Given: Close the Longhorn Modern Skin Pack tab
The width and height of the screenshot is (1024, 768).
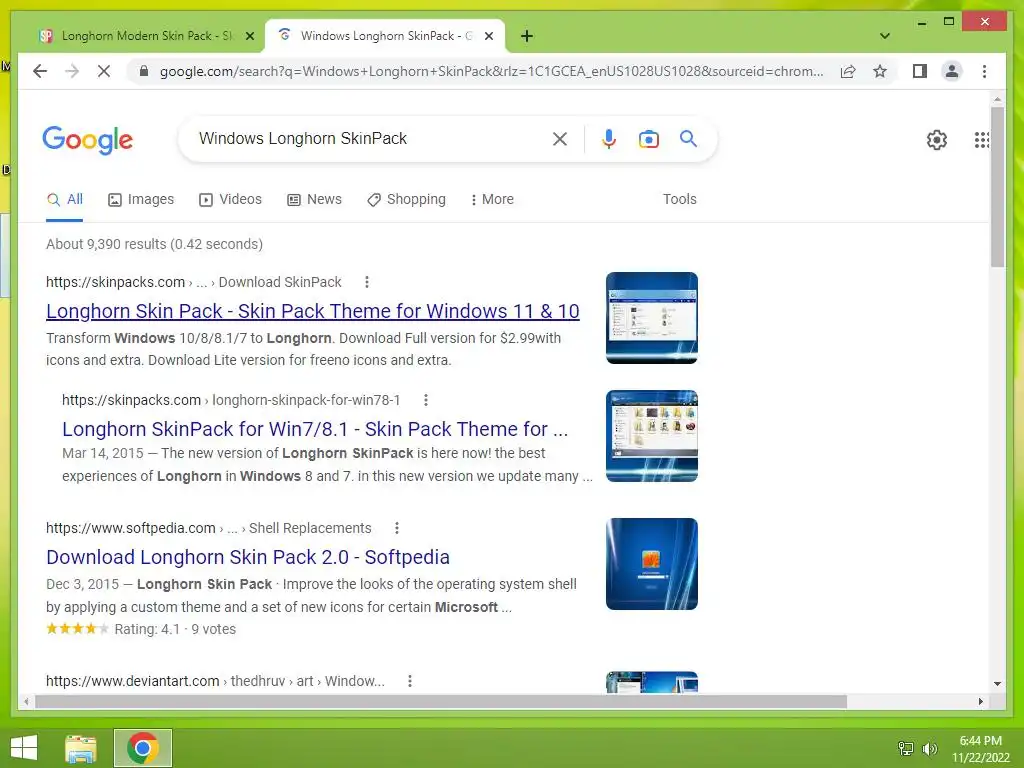Looking at the screenshot, I should (x=249, y=36).
